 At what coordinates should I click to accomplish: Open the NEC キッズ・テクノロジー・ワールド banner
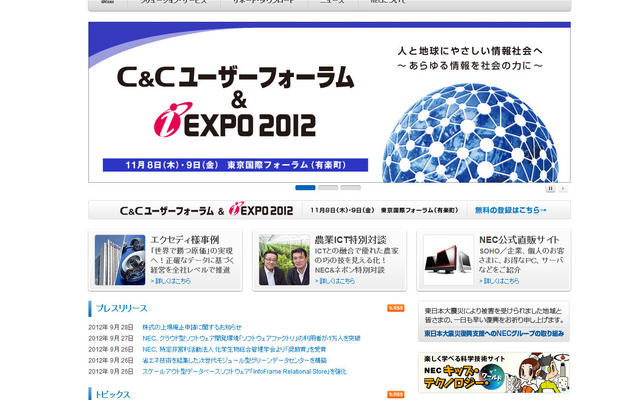point(494,373)
